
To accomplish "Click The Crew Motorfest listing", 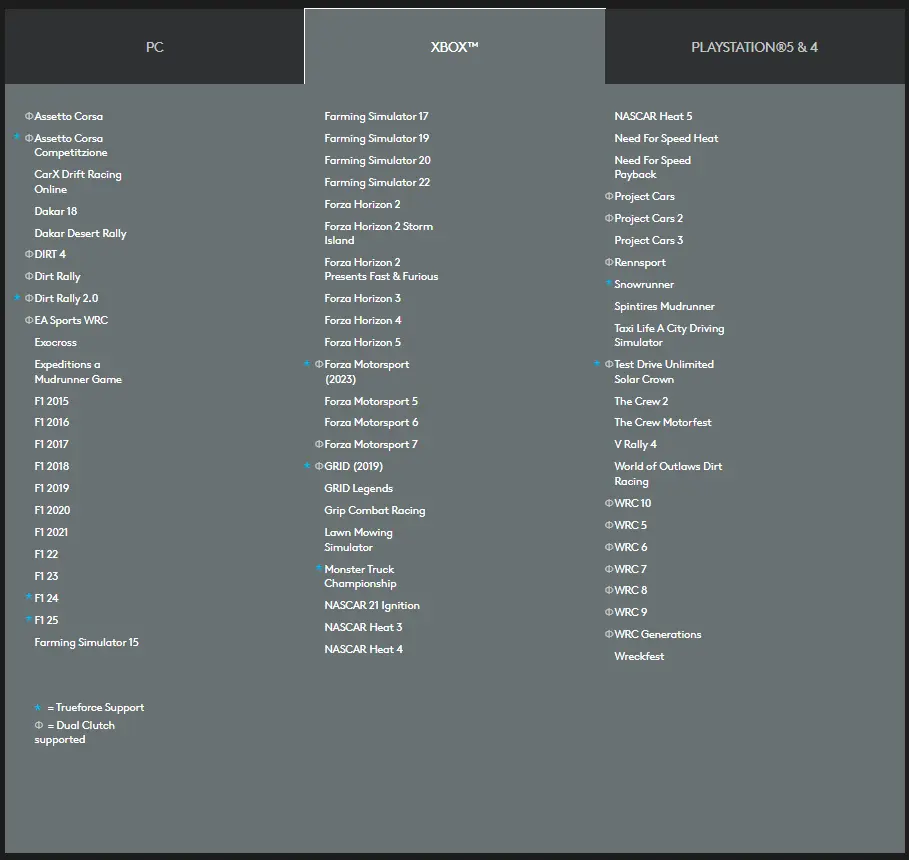I will [662, 423].
